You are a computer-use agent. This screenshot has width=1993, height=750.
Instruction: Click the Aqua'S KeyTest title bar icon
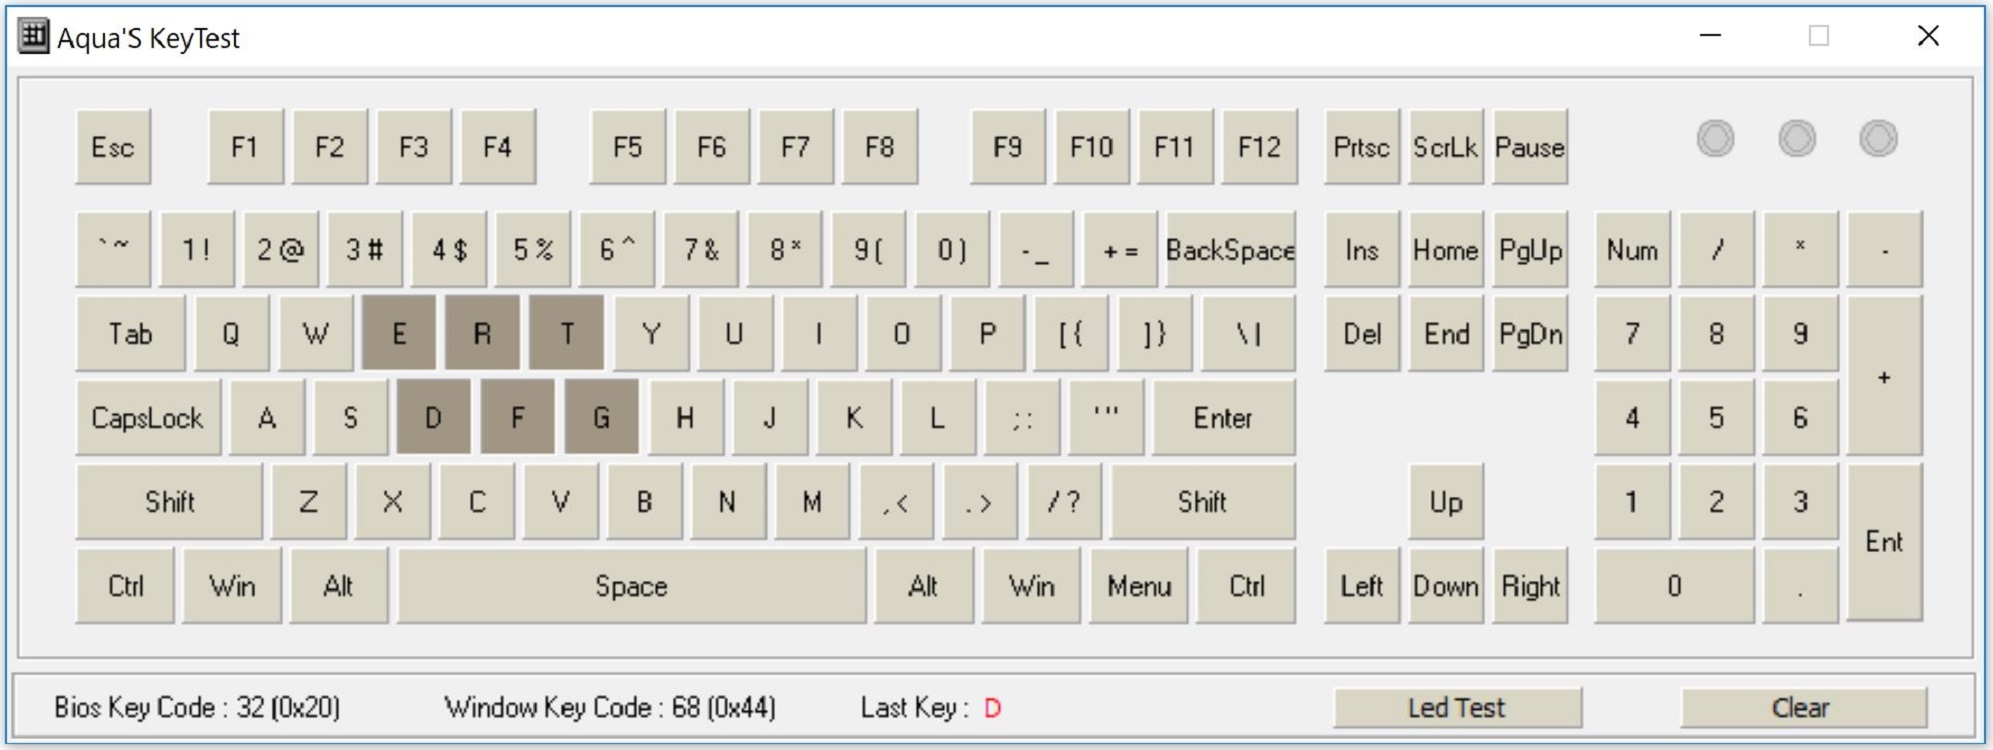pos(34,37)
